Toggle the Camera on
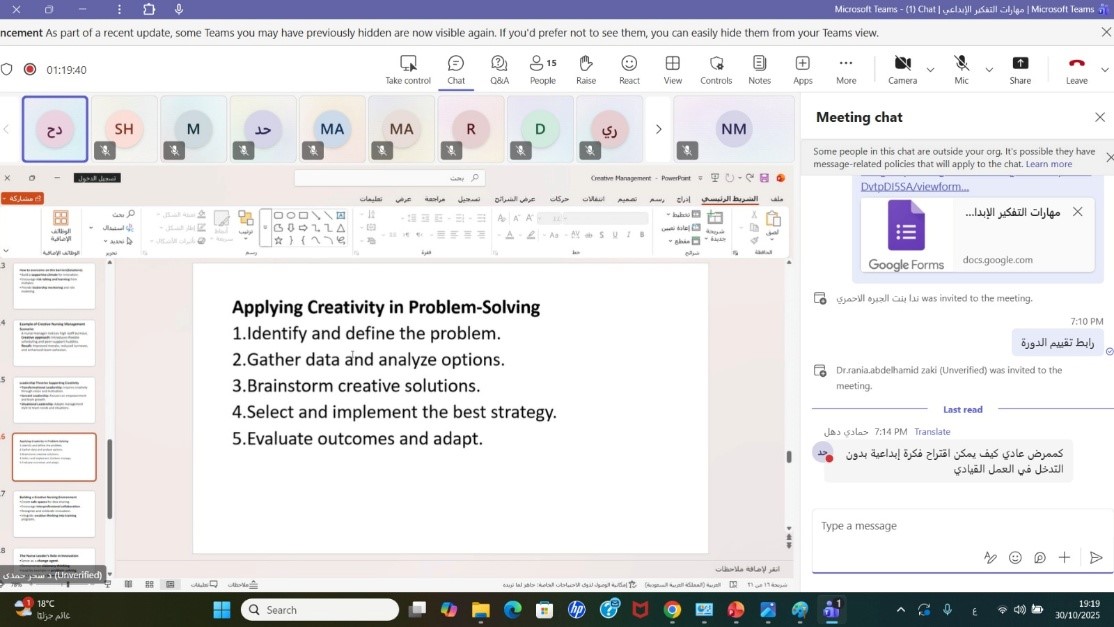Image resolution: width=1114 pixels, height=627 pixels. (x=902, y=69)
